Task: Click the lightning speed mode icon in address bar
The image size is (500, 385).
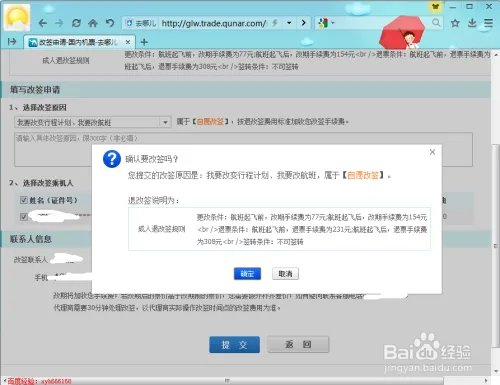Action: tap(275, 23)
